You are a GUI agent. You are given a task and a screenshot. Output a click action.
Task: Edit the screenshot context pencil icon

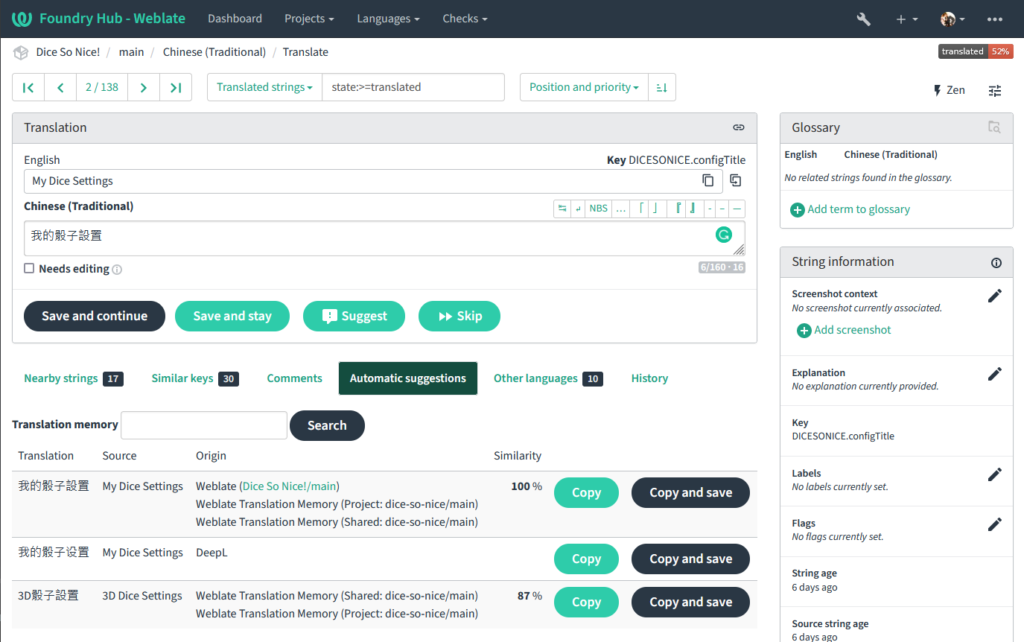tap(994, 296)
